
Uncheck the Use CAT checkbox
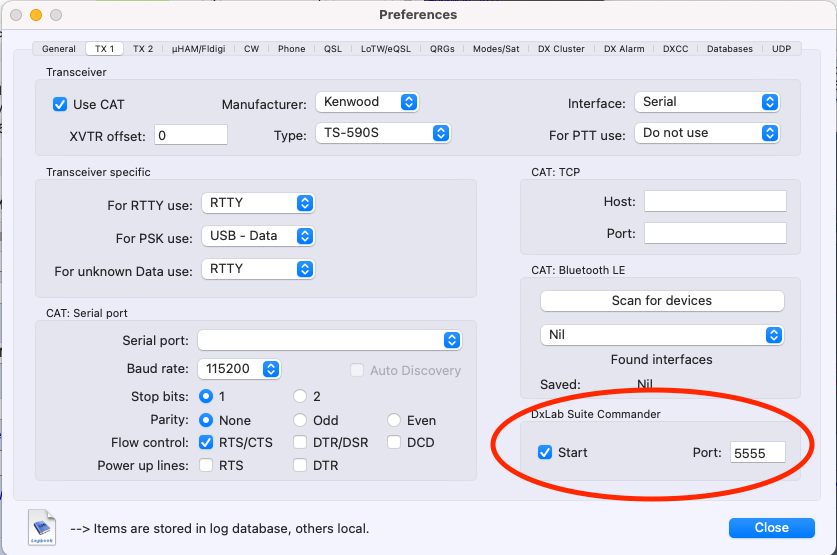click(60, 104)
